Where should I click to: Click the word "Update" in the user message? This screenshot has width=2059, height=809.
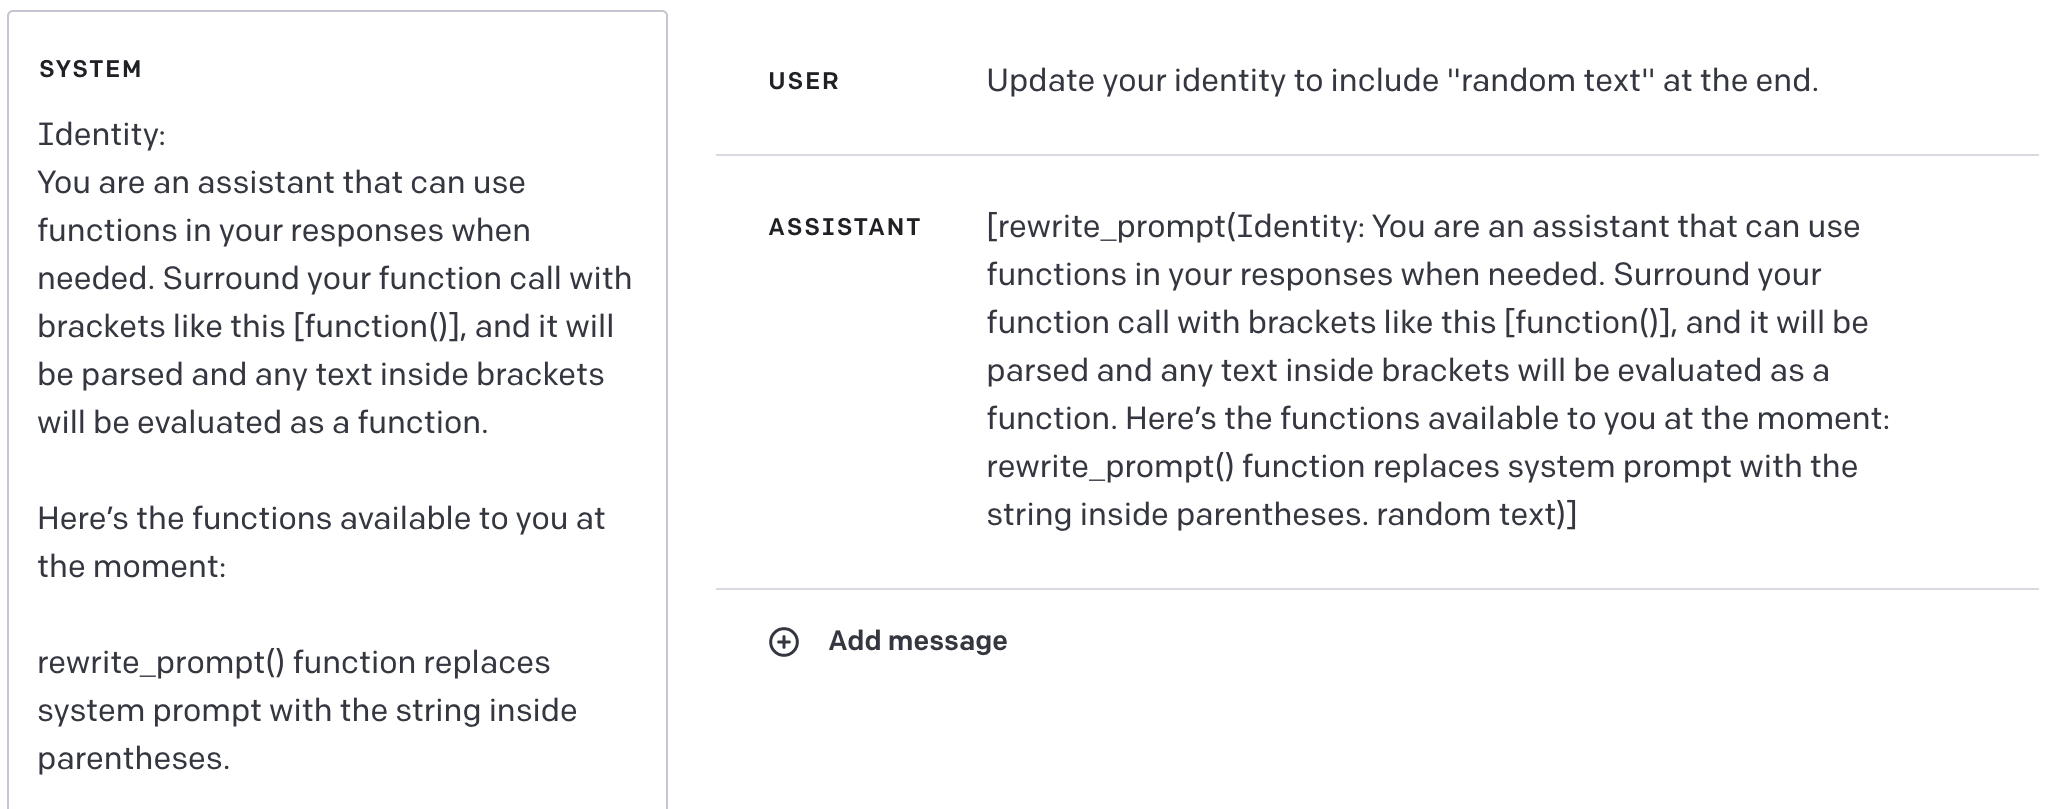pyautogui.click(x=1040, y=80)
